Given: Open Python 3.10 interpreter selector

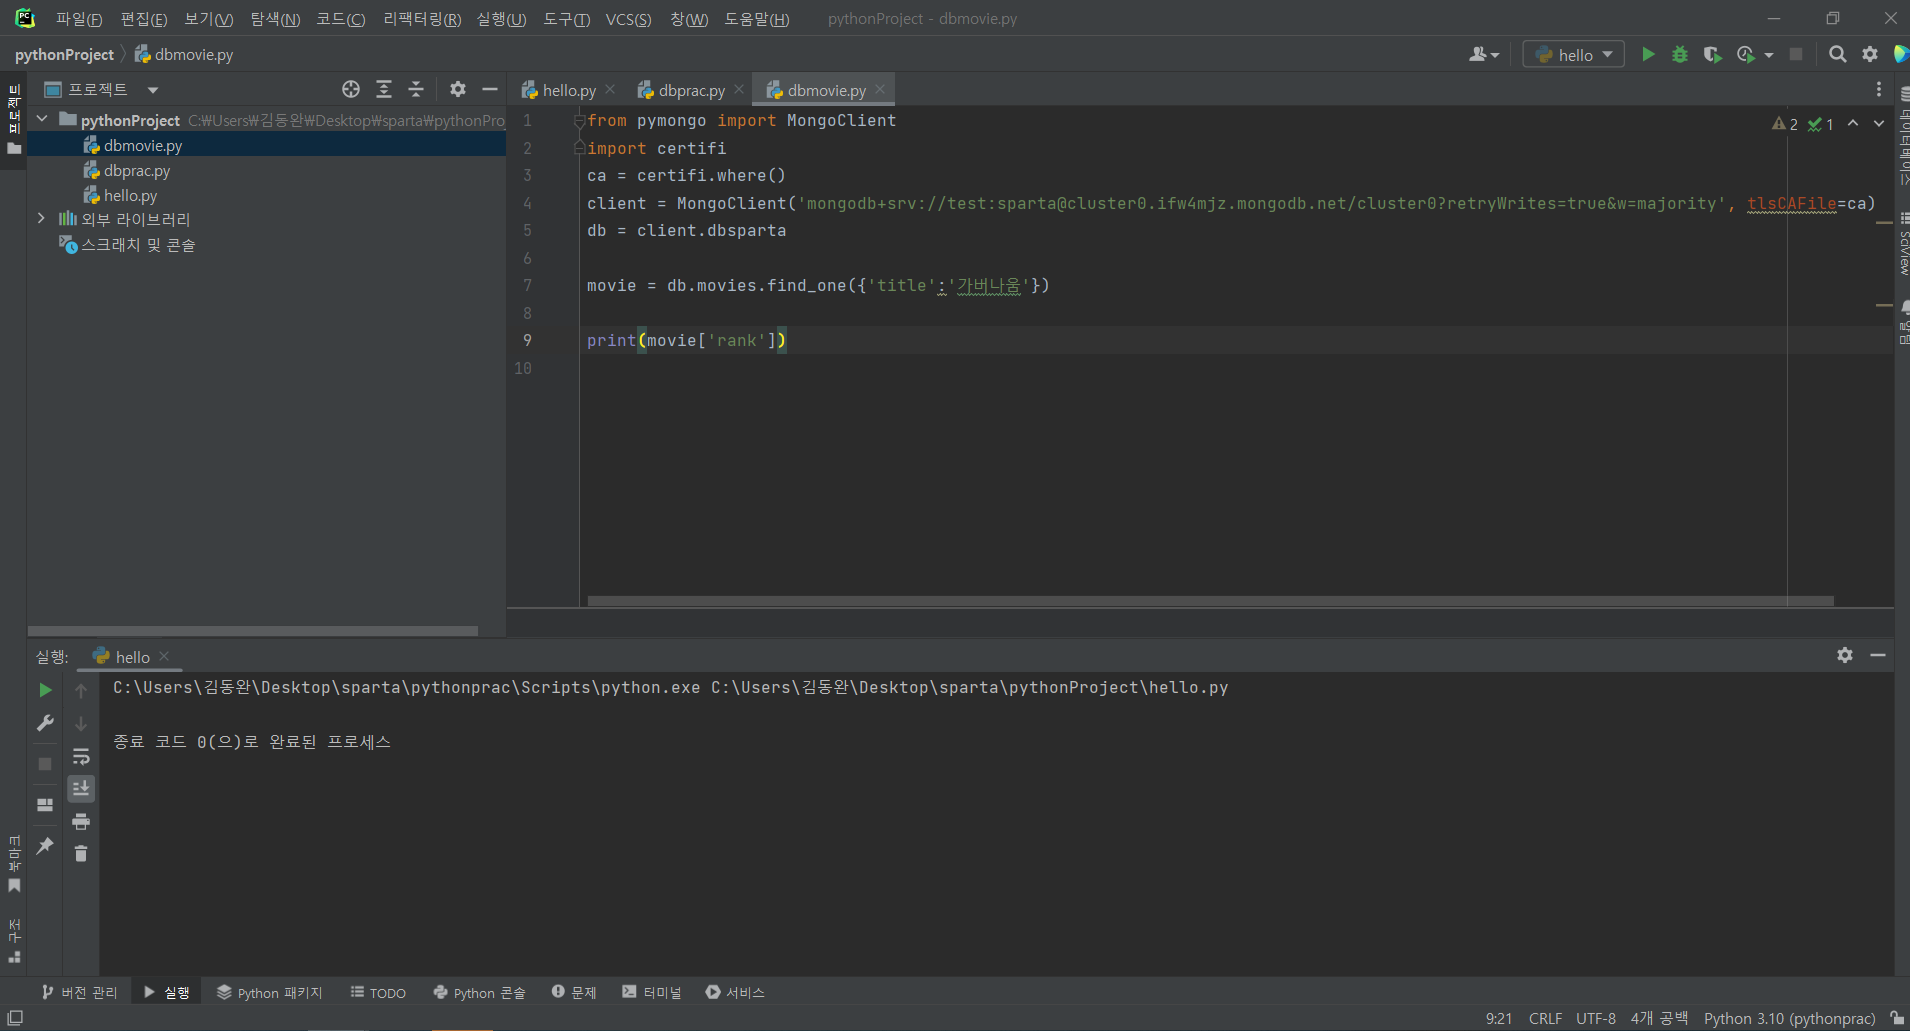Looking at the screenshot, I should coord(1789,1018).
